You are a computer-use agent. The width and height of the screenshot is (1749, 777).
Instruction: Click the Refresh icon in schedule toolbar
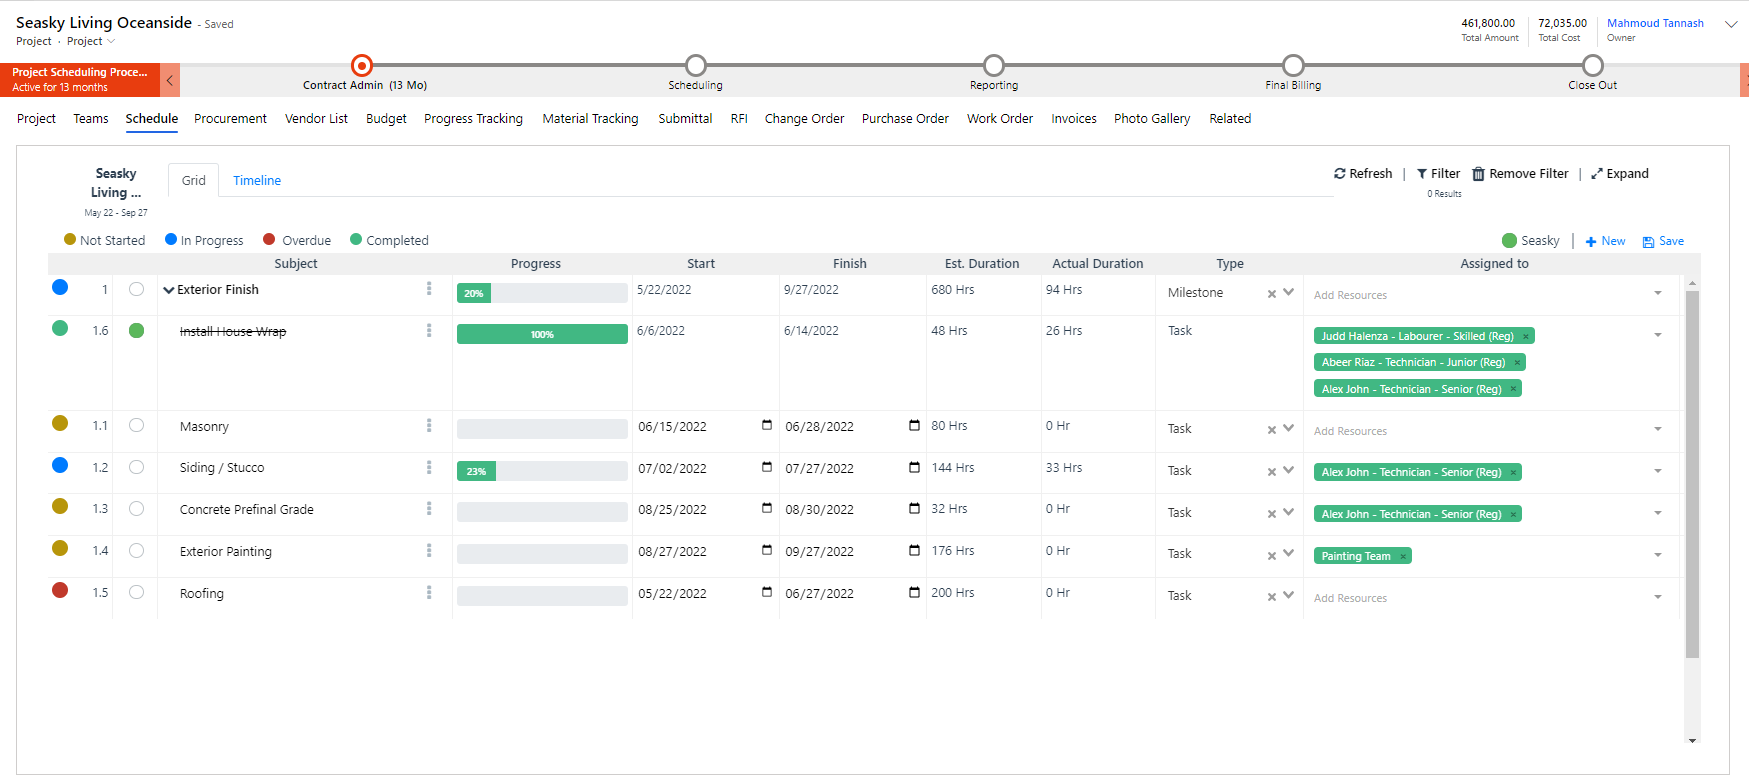[x=1339, y=174]
